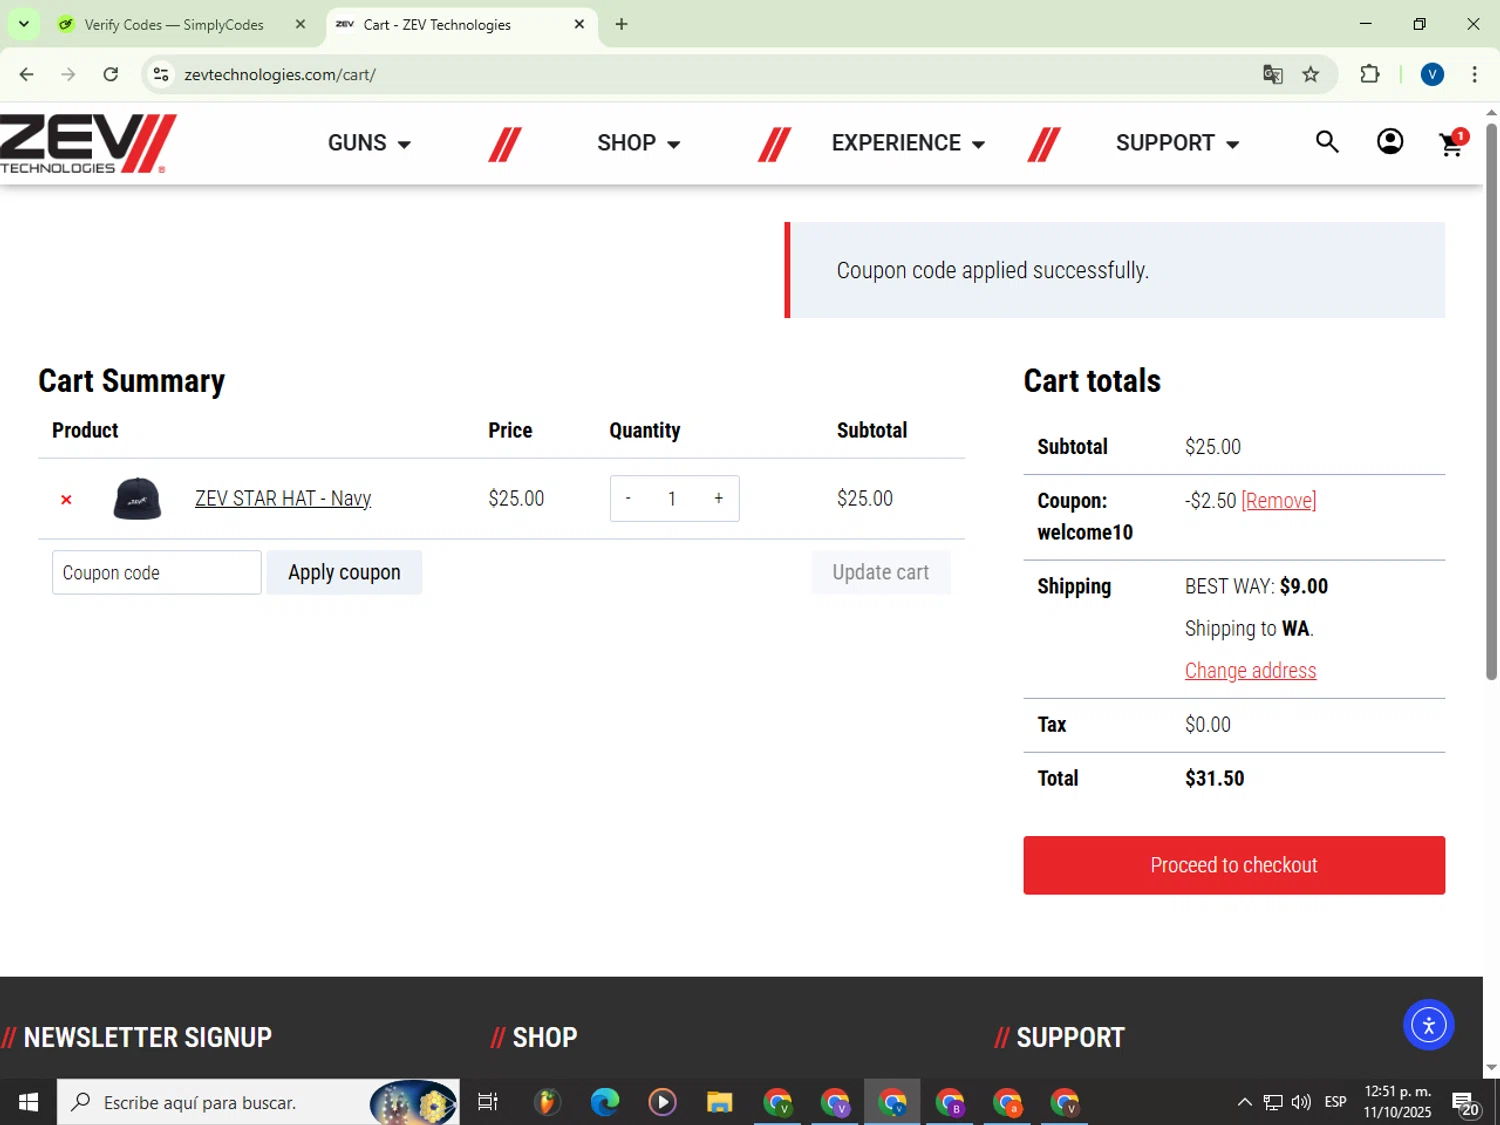The width and height of the screenshot is (1500, 1125).
Task: Open File Explorer from taskbar
Action: [x=720, y=1102]
